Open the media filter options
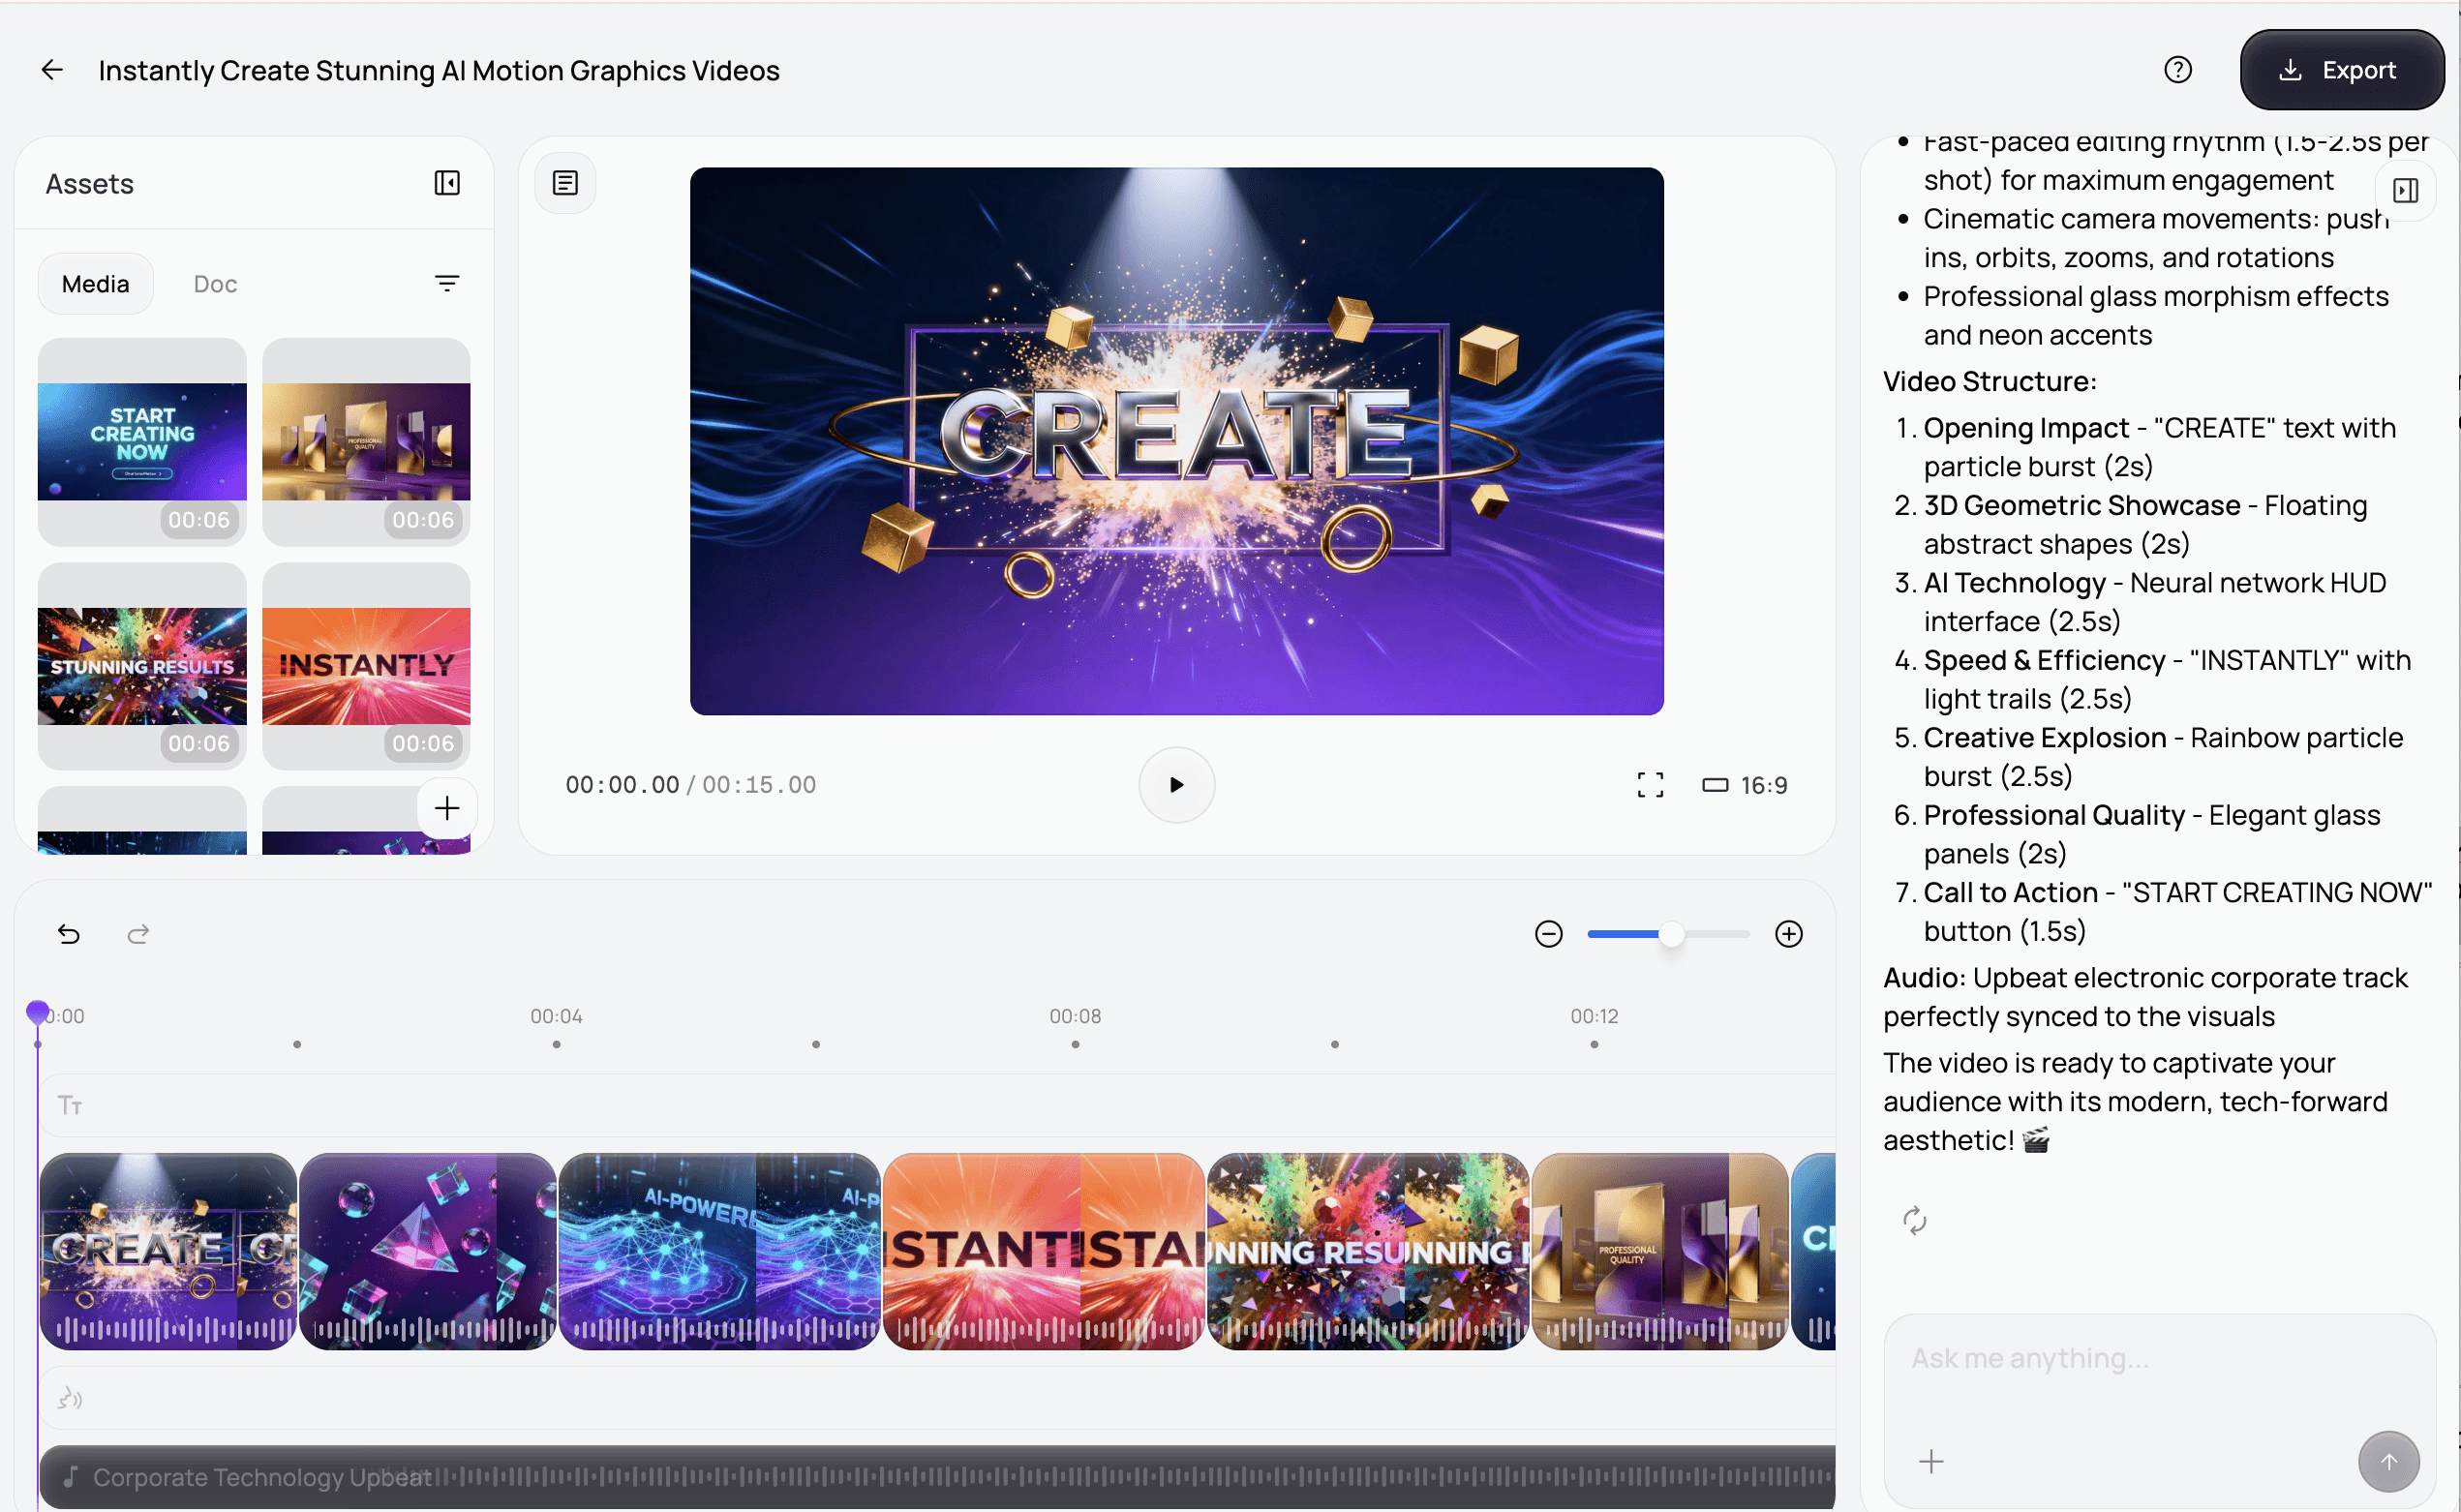This screenshot has height=1512, width=2461. 447,284
